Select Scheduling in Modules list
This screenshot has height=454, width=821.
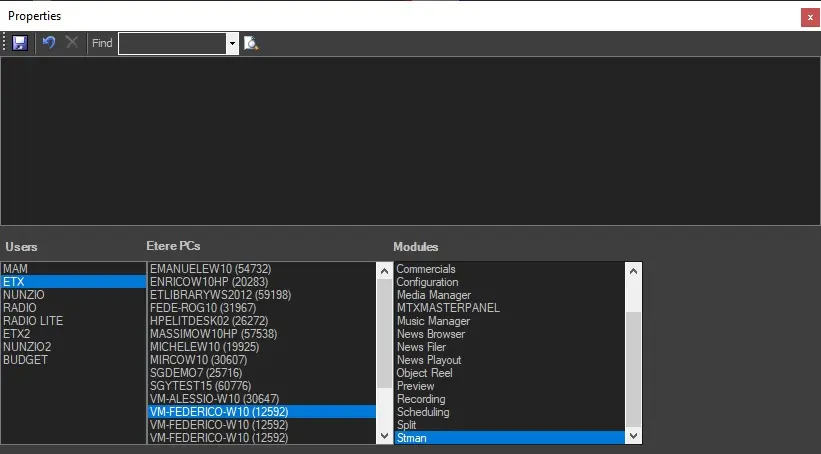(x=423, y=412)
